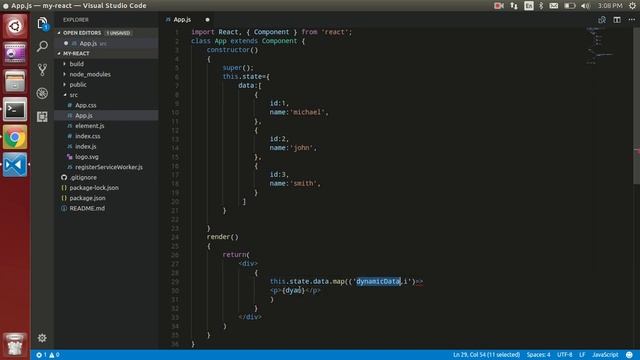Viewport: 640px width, 360px height.
Task: Click UTF-8 encoding in status bar
Action: pos(564,355)
